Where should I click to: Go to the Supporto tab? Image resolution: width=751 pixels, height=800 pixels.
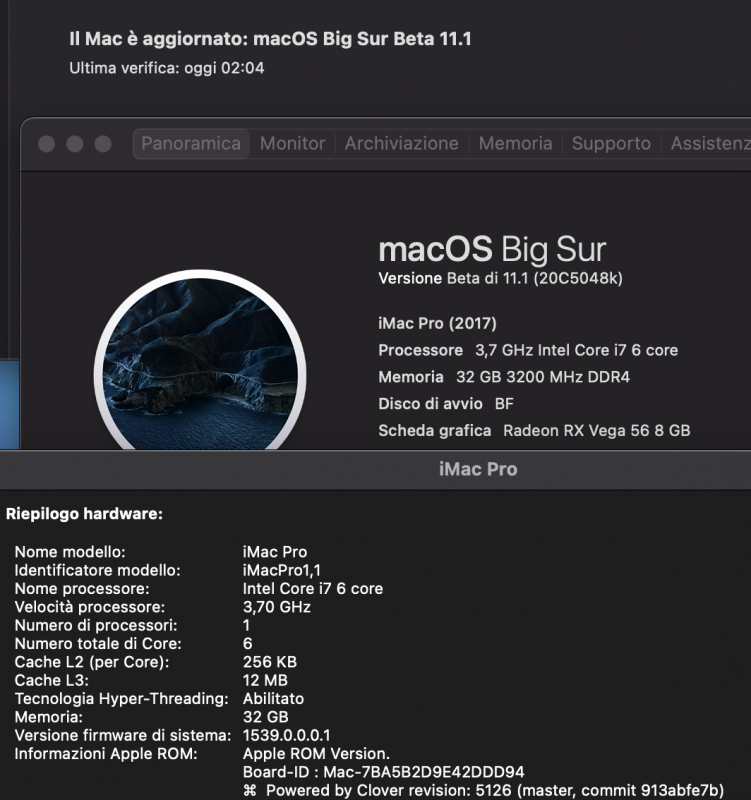611,143
